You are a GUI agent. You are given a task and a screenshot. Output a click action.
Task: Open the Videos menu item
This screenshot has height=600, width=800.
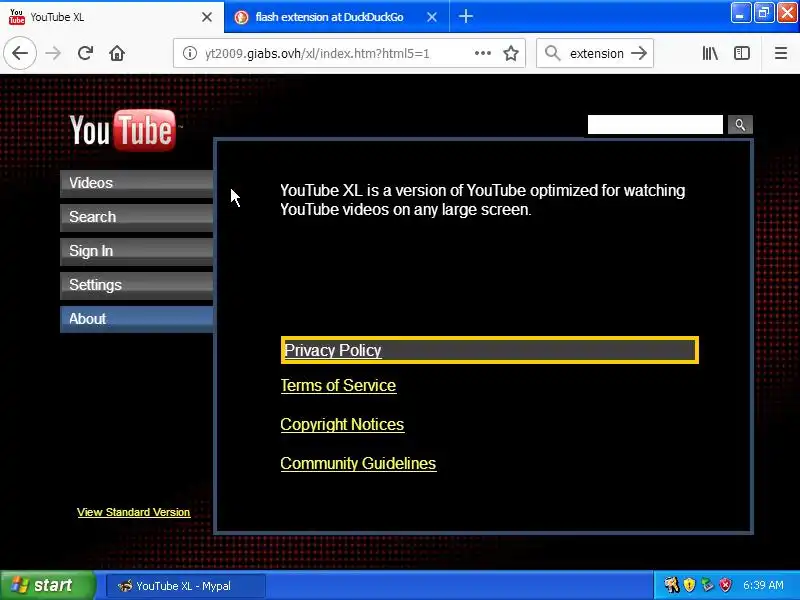(x=137, y=183)
